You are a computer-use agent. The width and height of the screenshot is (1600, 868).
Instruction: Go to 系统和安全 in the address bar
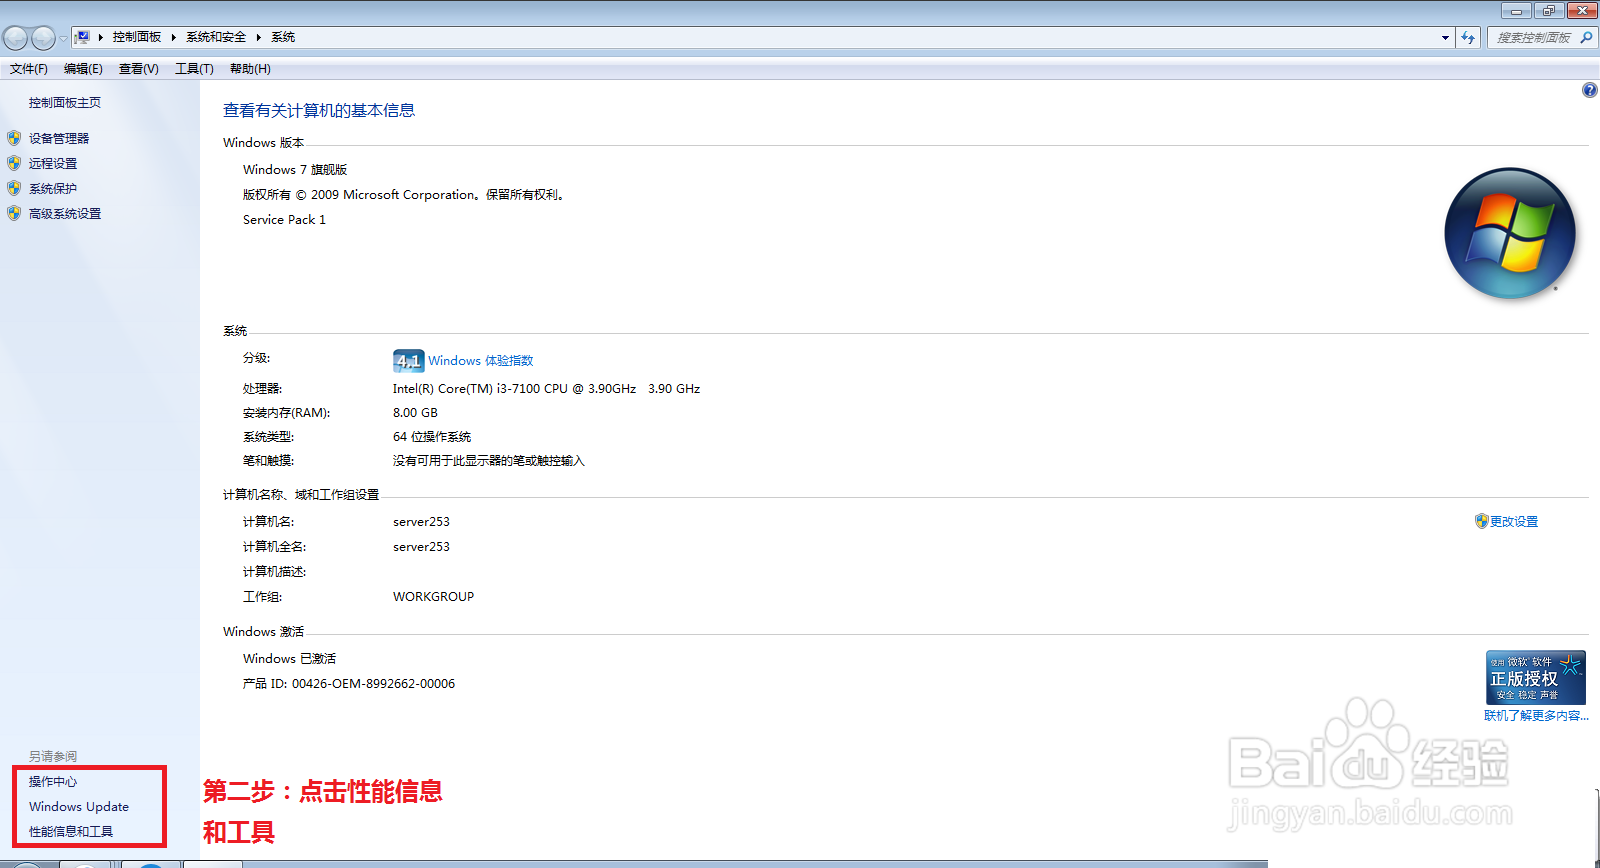point(216,37)
